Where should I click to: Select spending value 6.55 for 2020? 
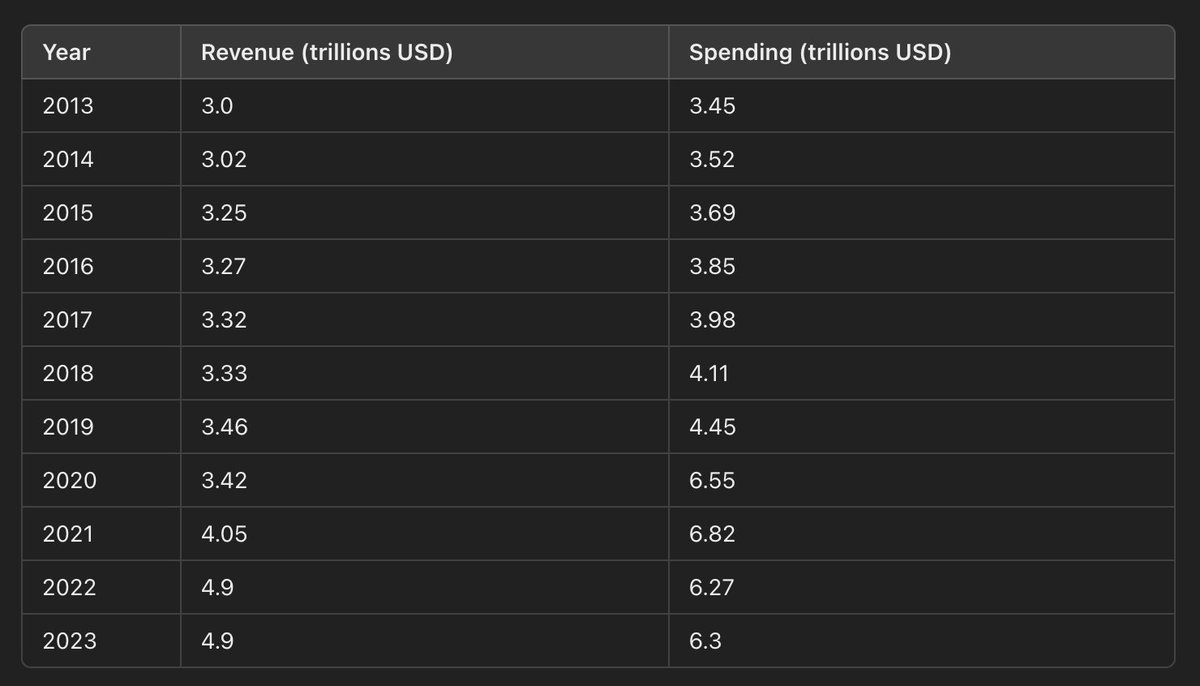(712, 480)
